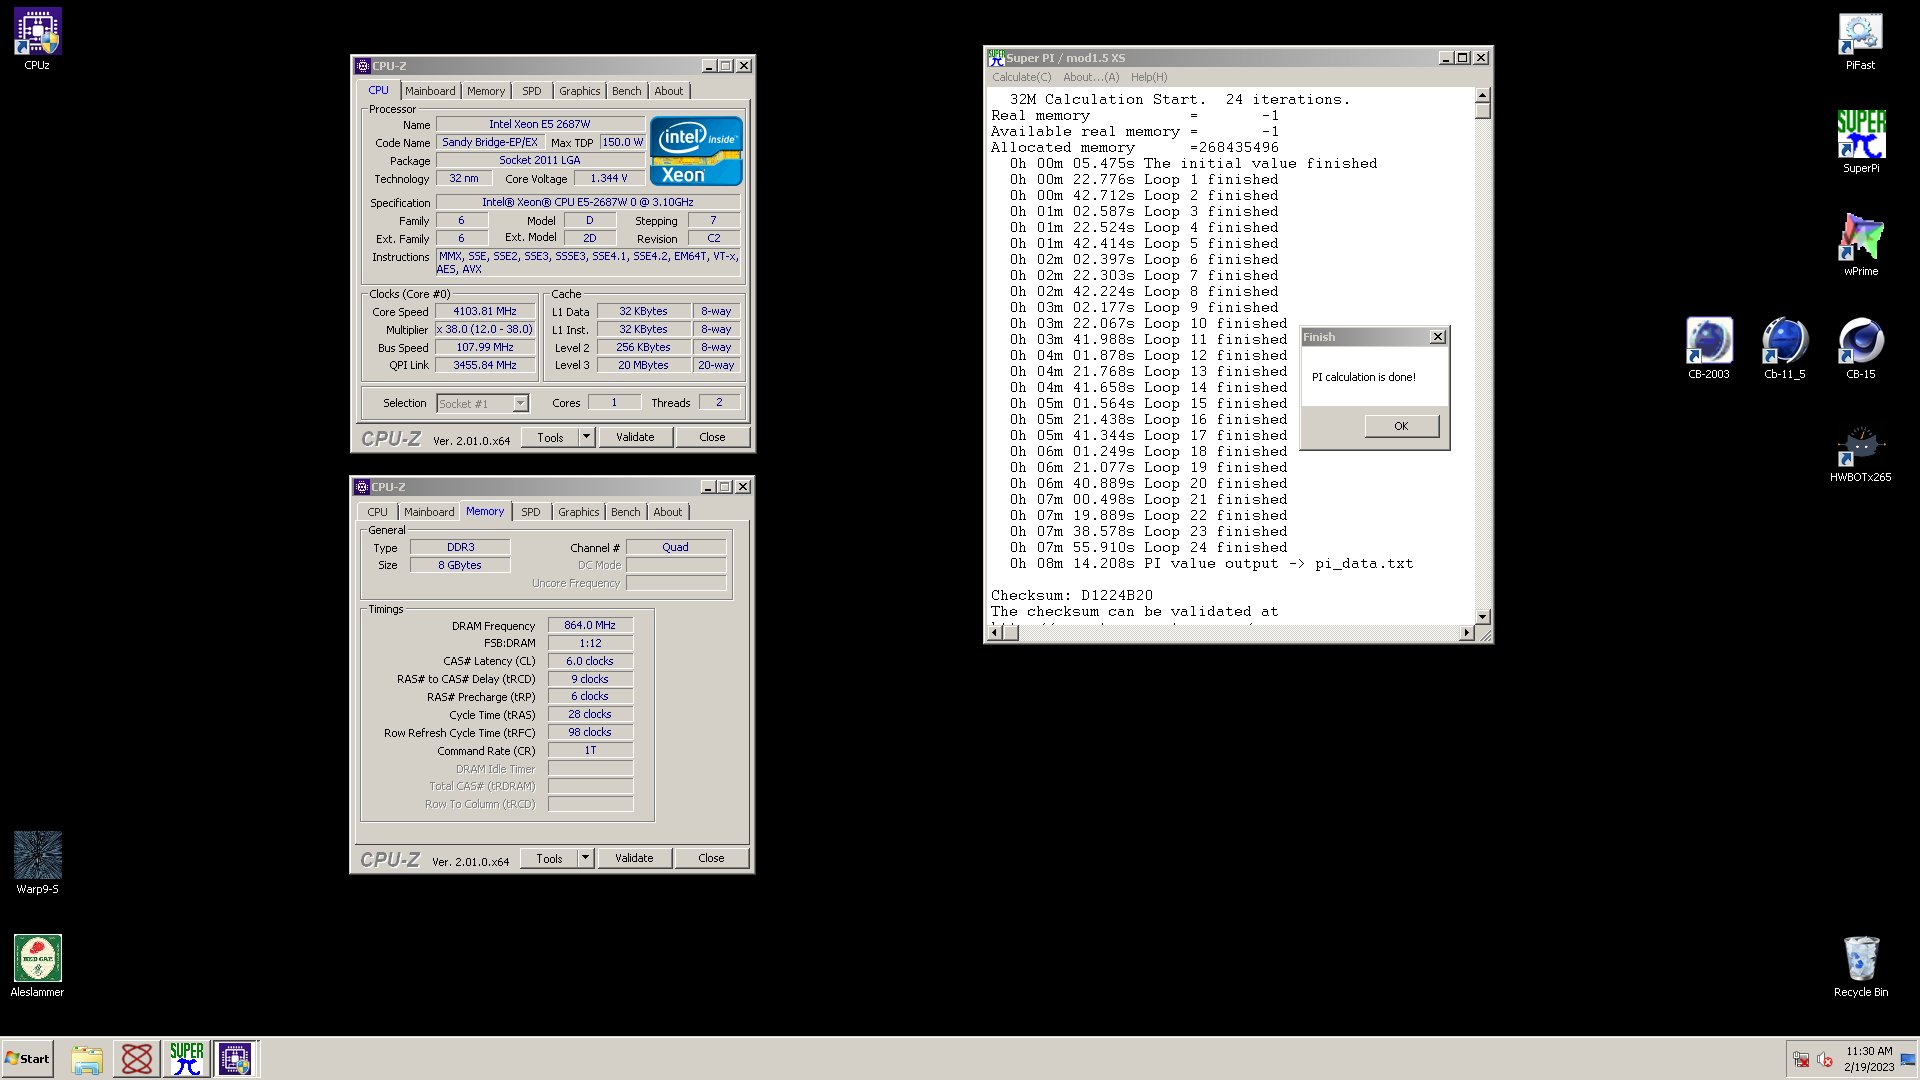The width and height of the screenshot is (1920, 1080).
Task: Click the CAS# Latency value 6.0 clocks
Action: [x=590, y=661]
